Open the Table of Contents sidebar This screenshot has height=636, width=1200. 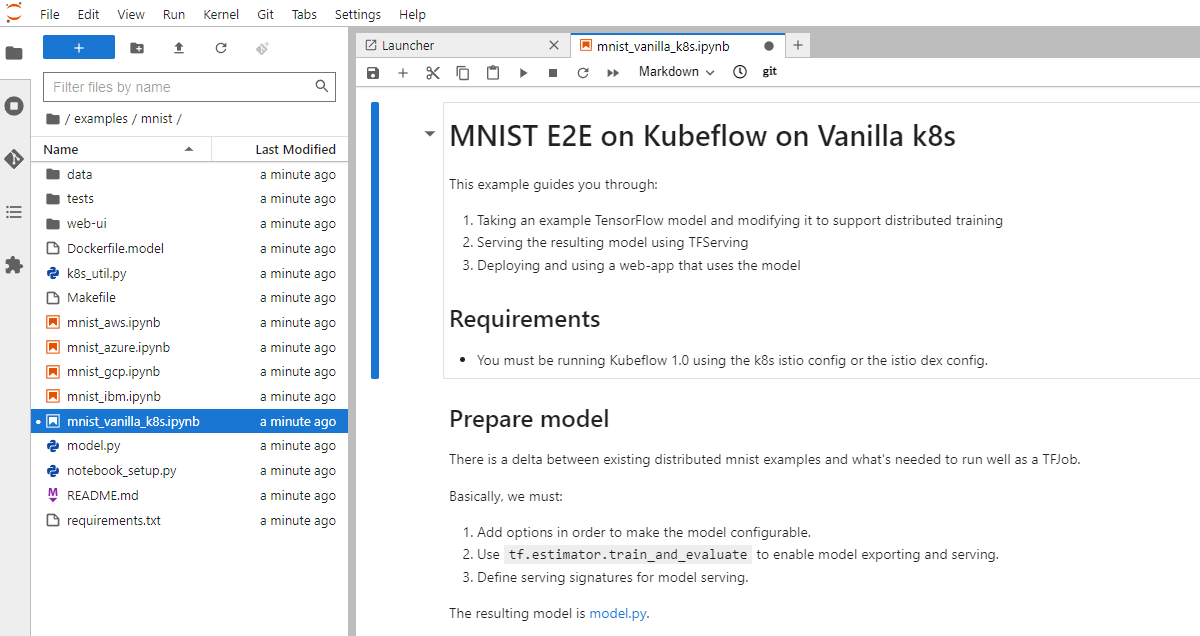14,212
